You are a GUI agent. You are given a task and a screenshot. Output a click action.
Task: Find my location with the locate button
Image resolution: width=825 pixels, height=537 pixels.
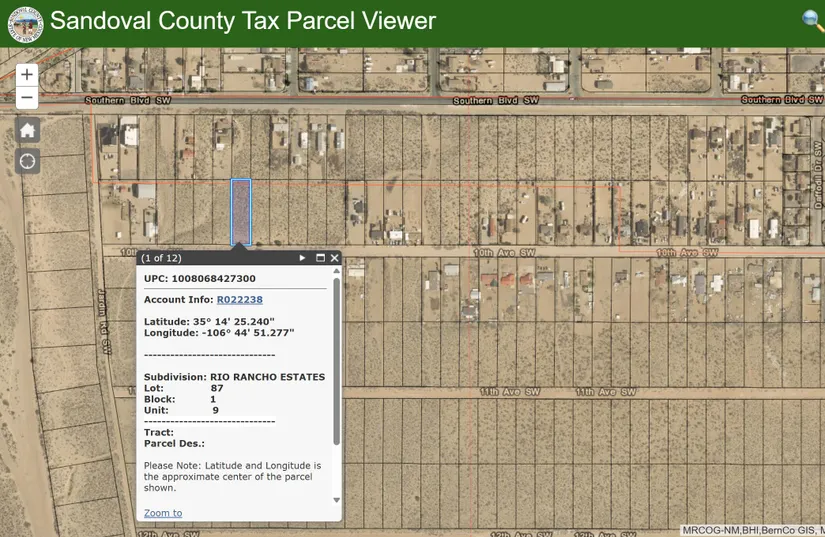(27, 161)
